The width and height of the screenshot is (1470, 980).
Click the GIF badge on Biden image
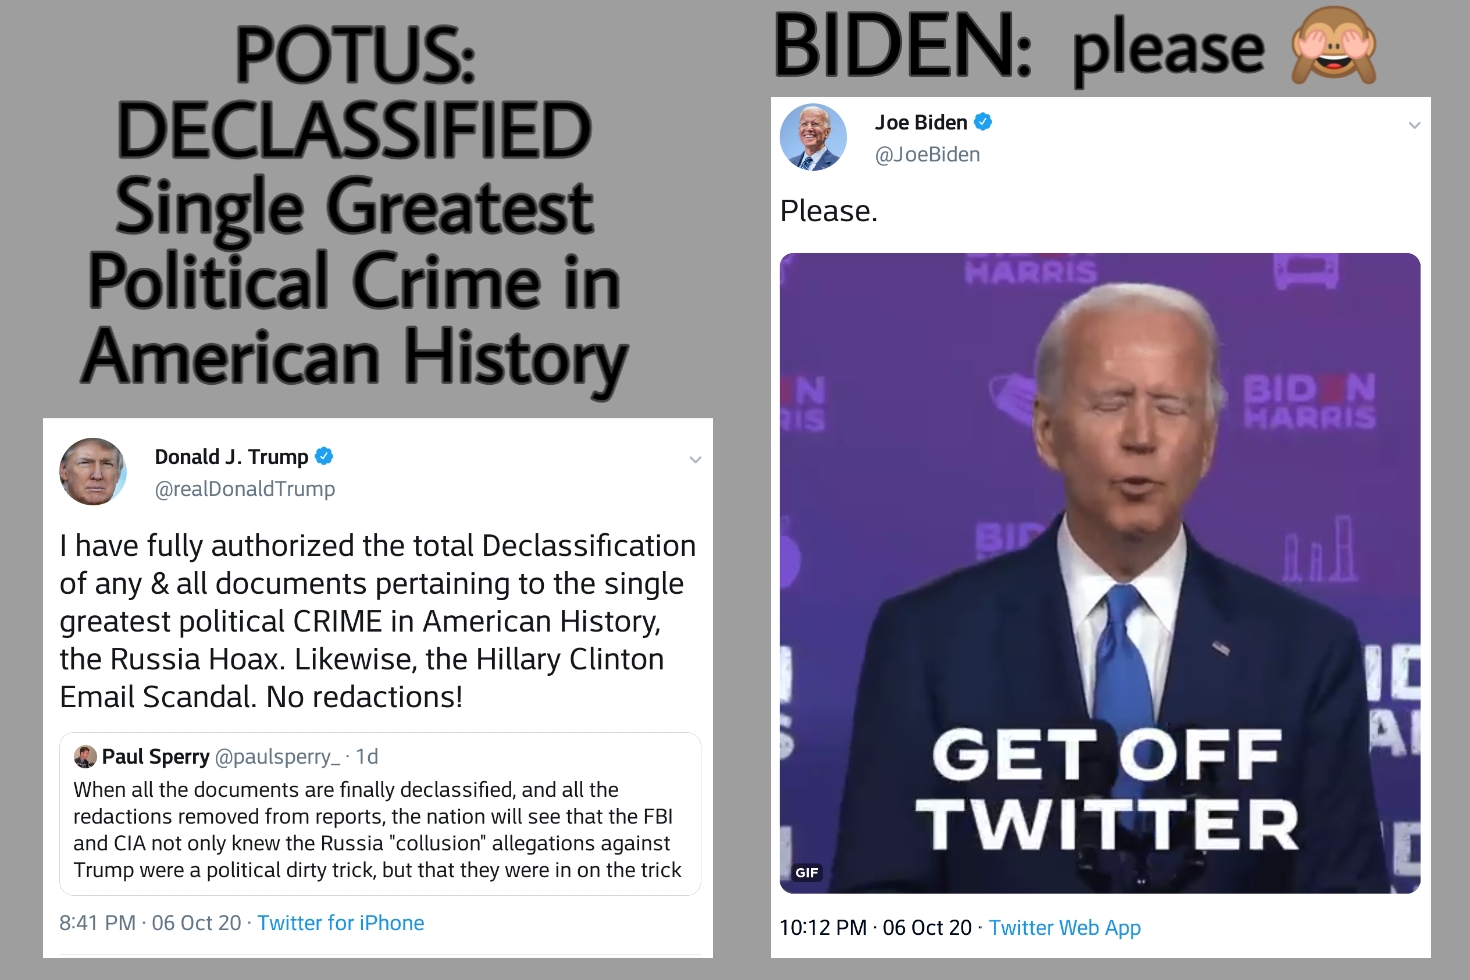tap(807, 873)
